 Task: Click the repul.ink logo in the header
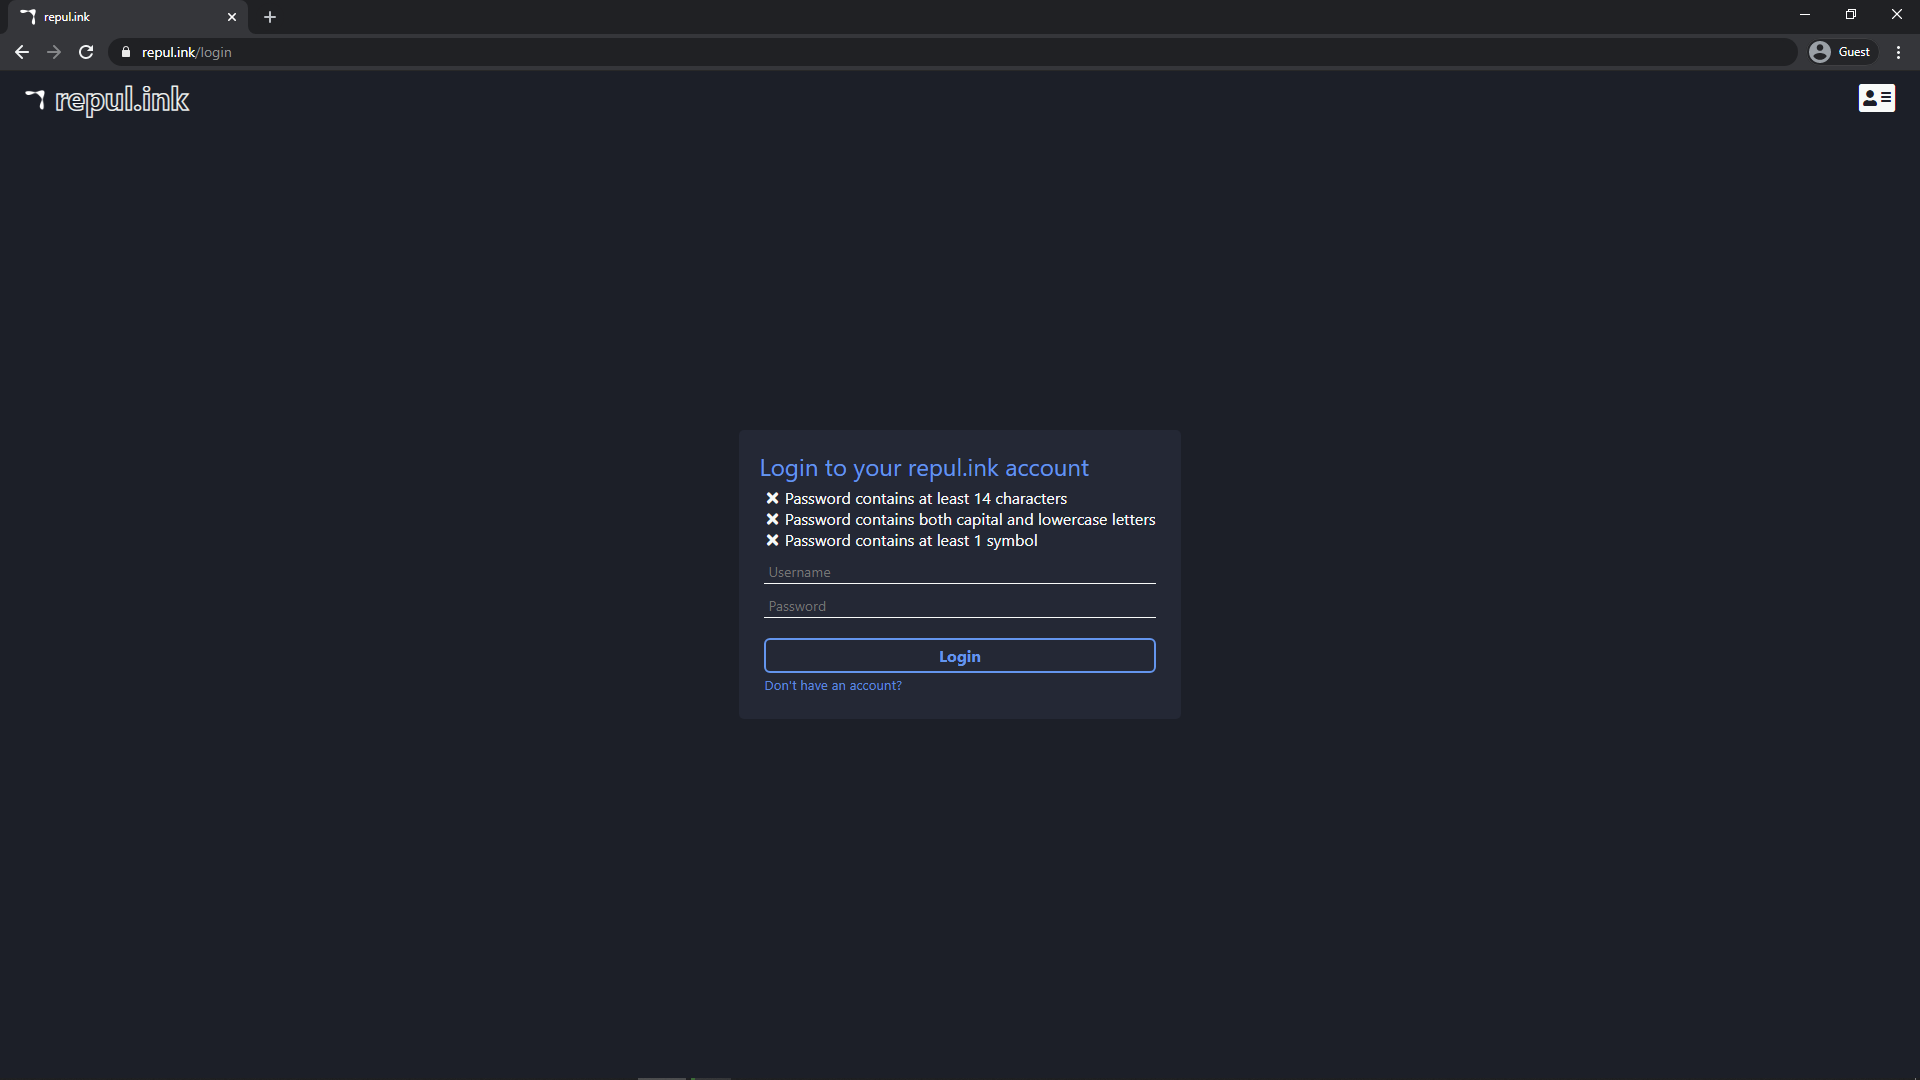pos(107,99)
